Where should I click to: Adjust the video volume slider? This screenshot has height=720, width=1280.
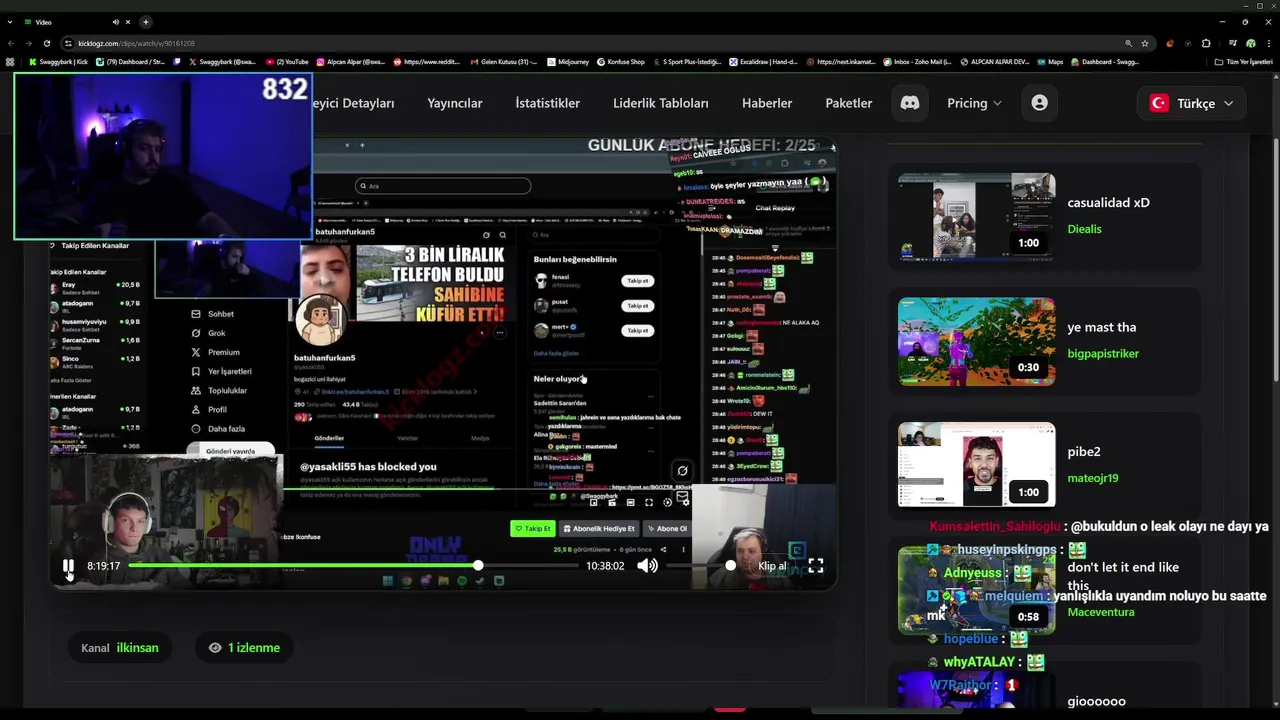701,566
